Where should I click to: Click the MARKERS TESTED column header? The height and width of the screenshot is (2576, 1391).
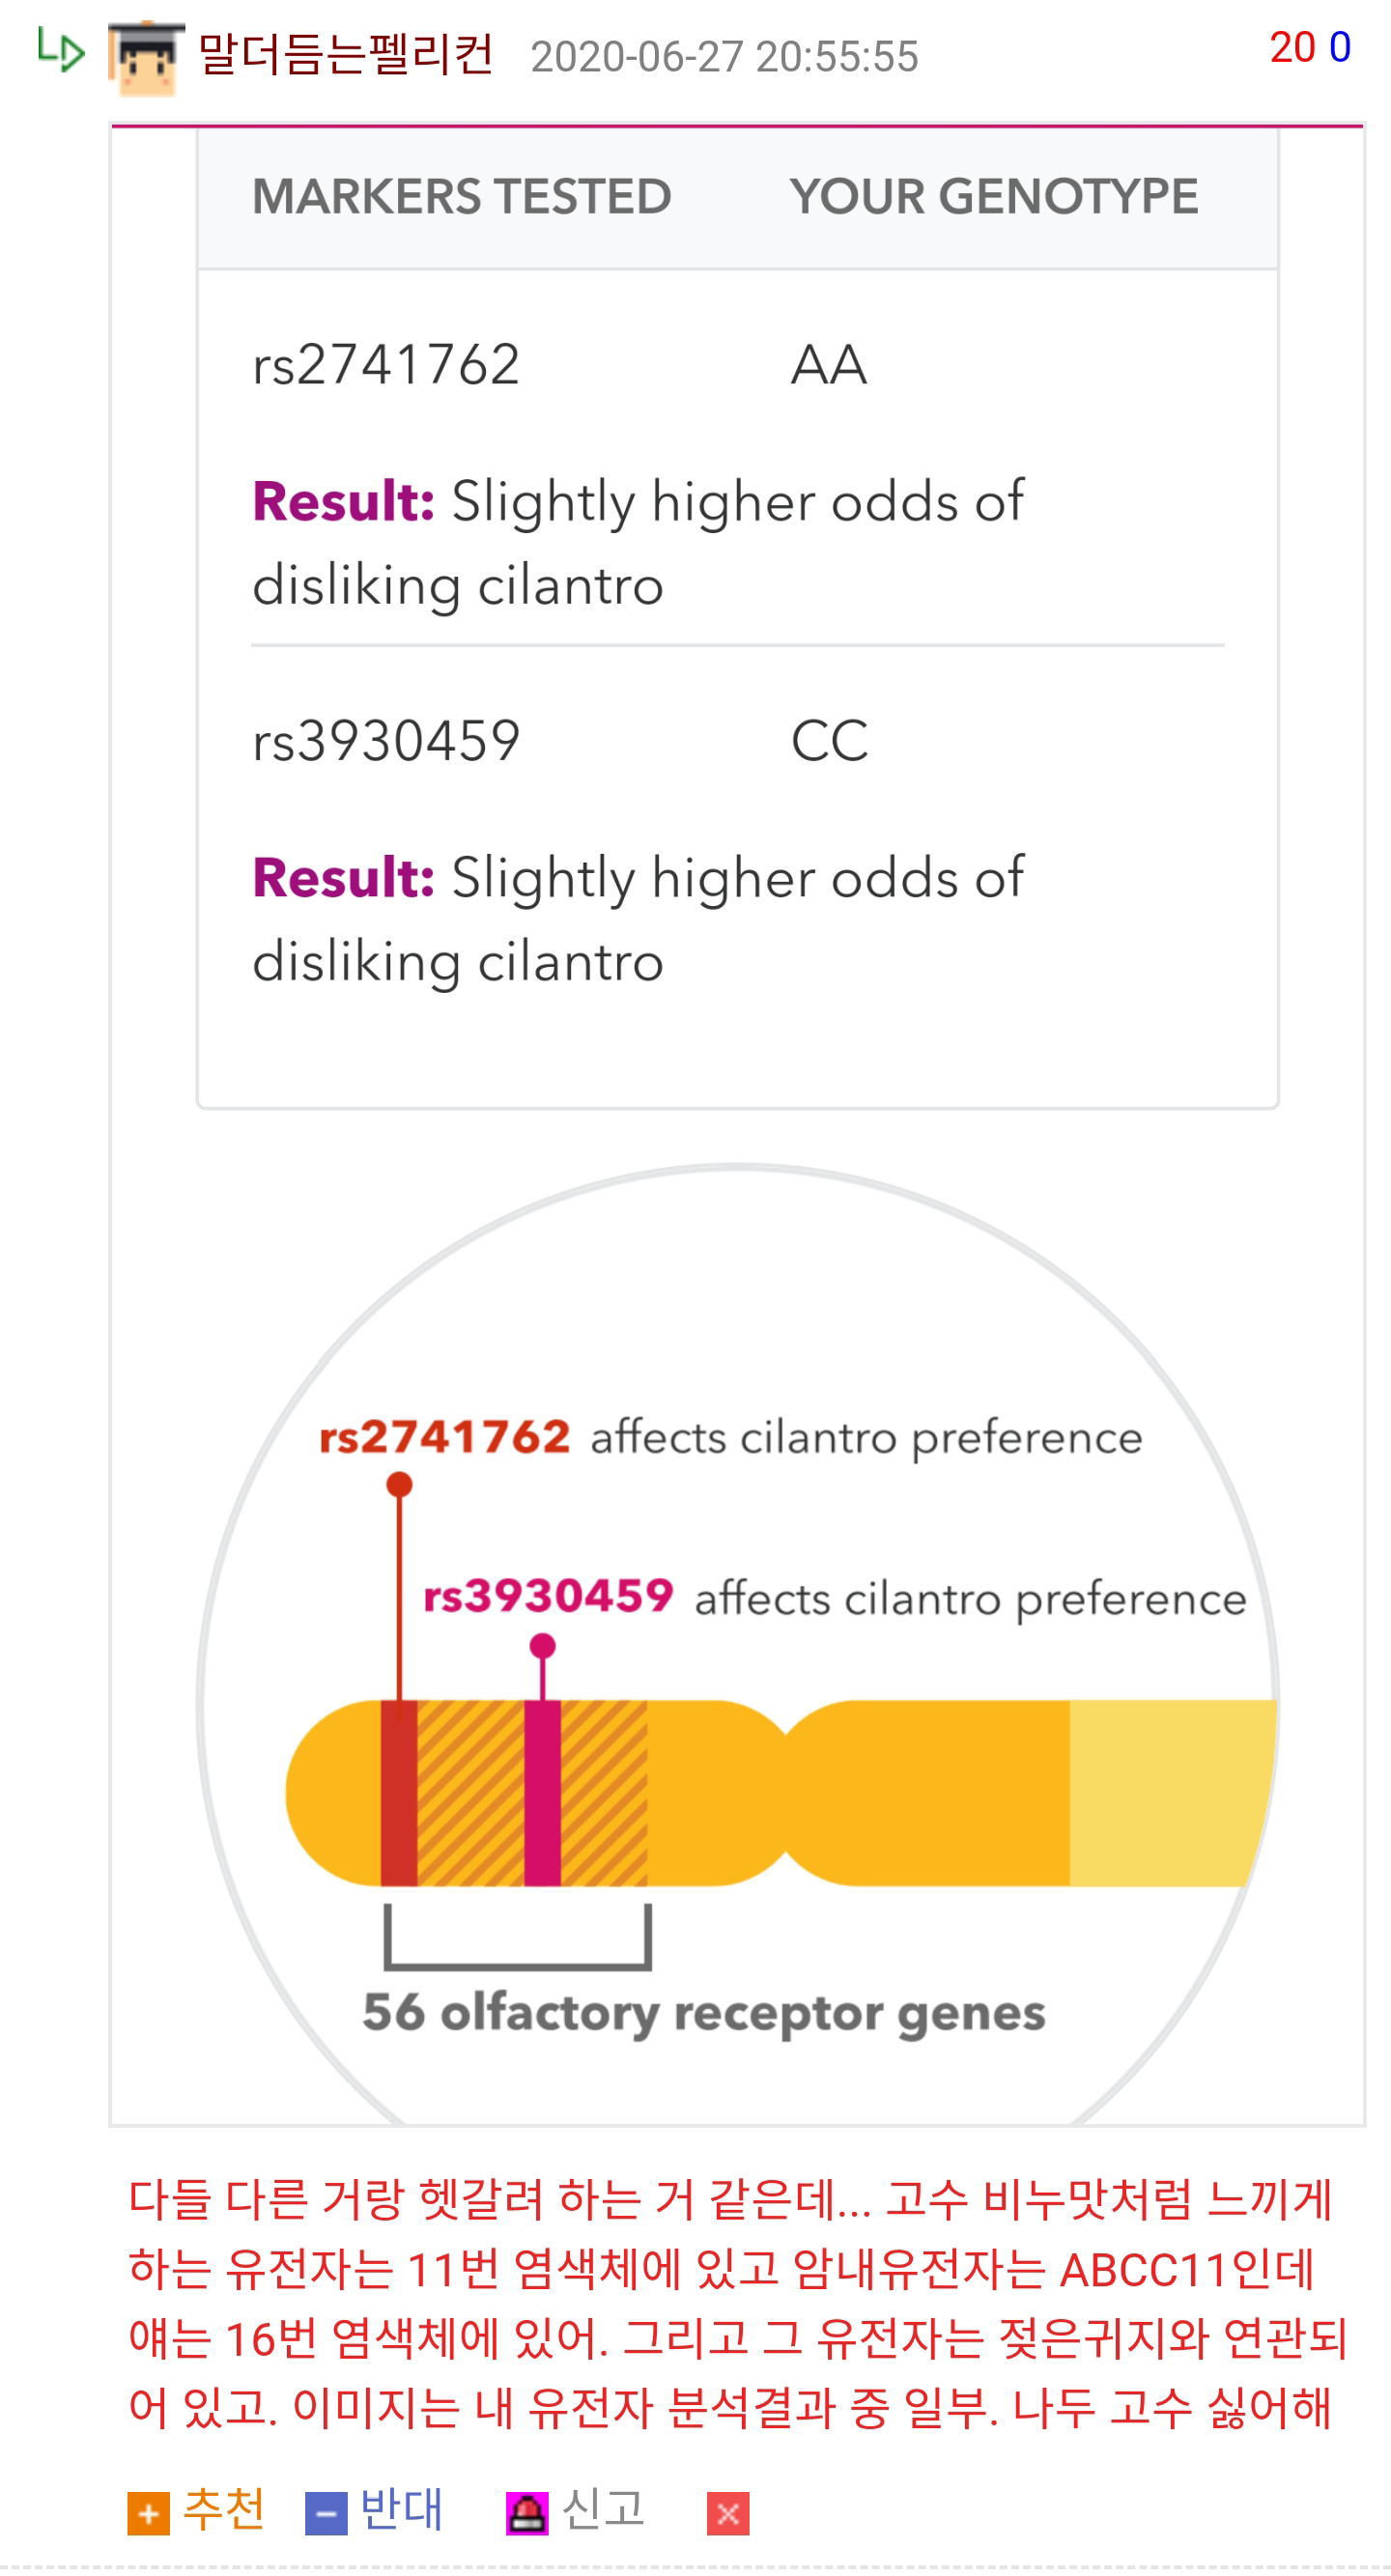[x=461, y=196]
